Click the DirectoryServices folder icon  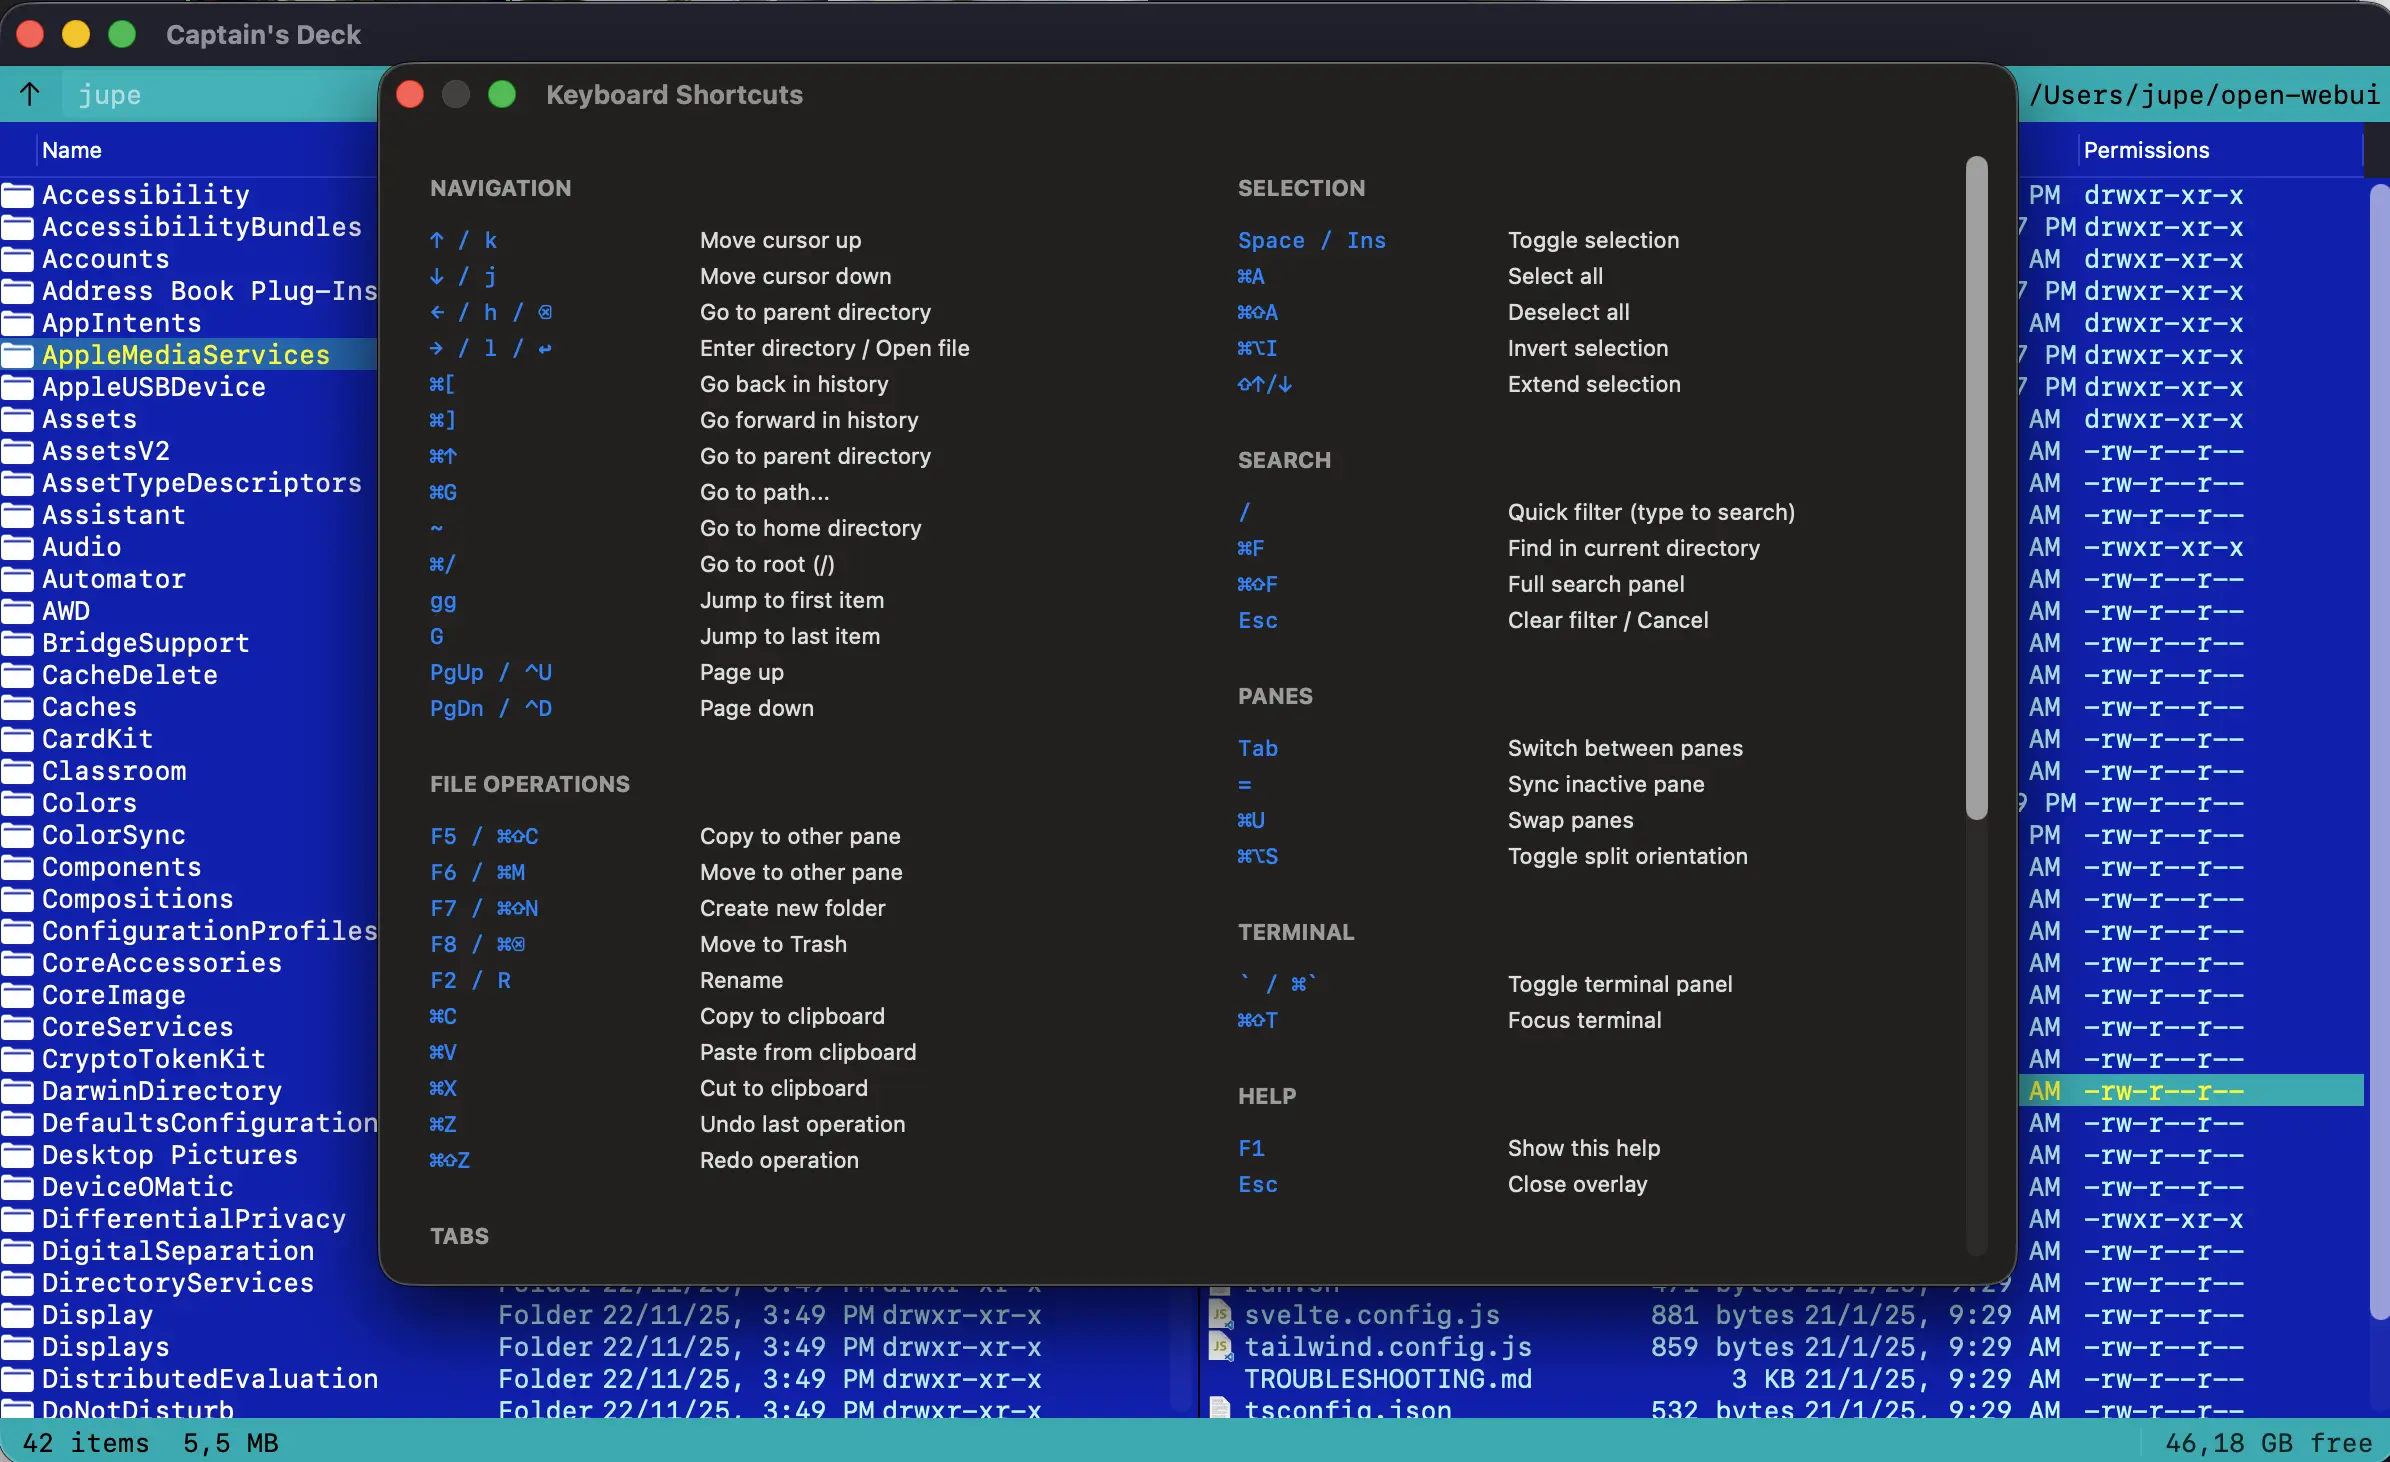tap(17, 1283)
